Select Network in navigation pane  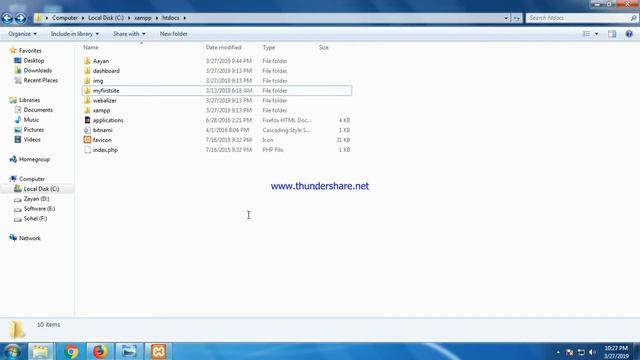(x=29, y=238)
